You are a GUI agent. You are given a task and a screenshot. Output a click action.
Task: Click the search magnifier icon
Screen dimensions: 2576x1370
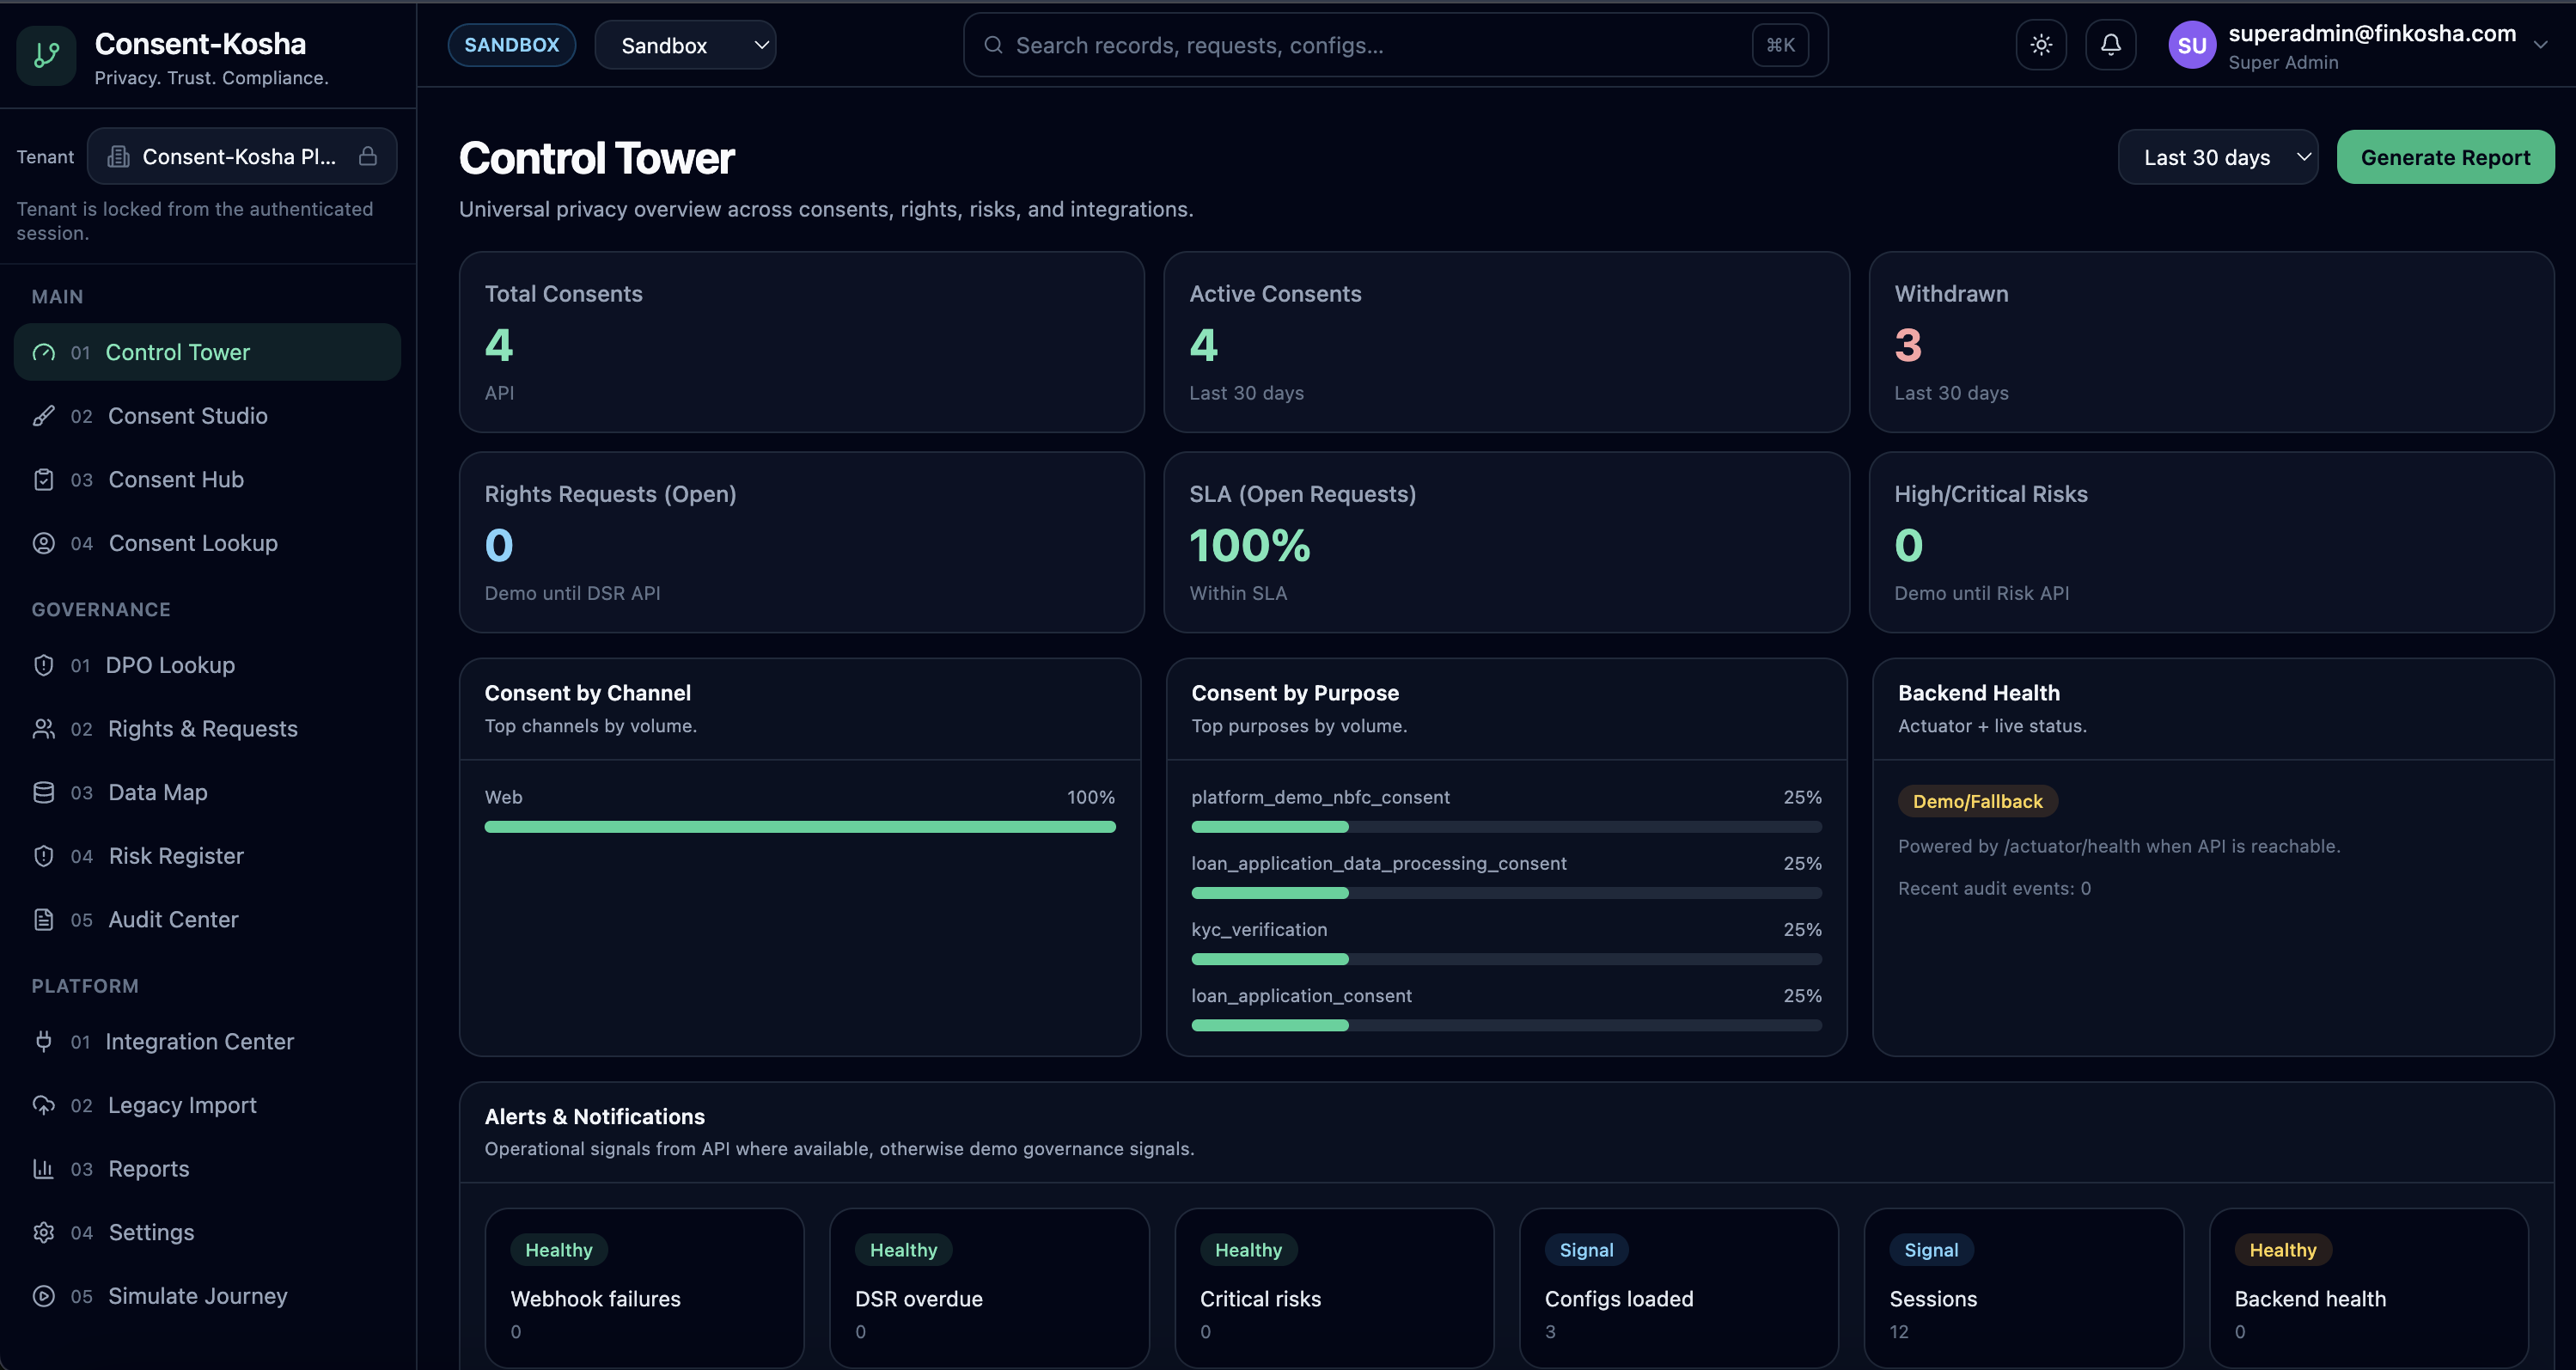point(993,45)
